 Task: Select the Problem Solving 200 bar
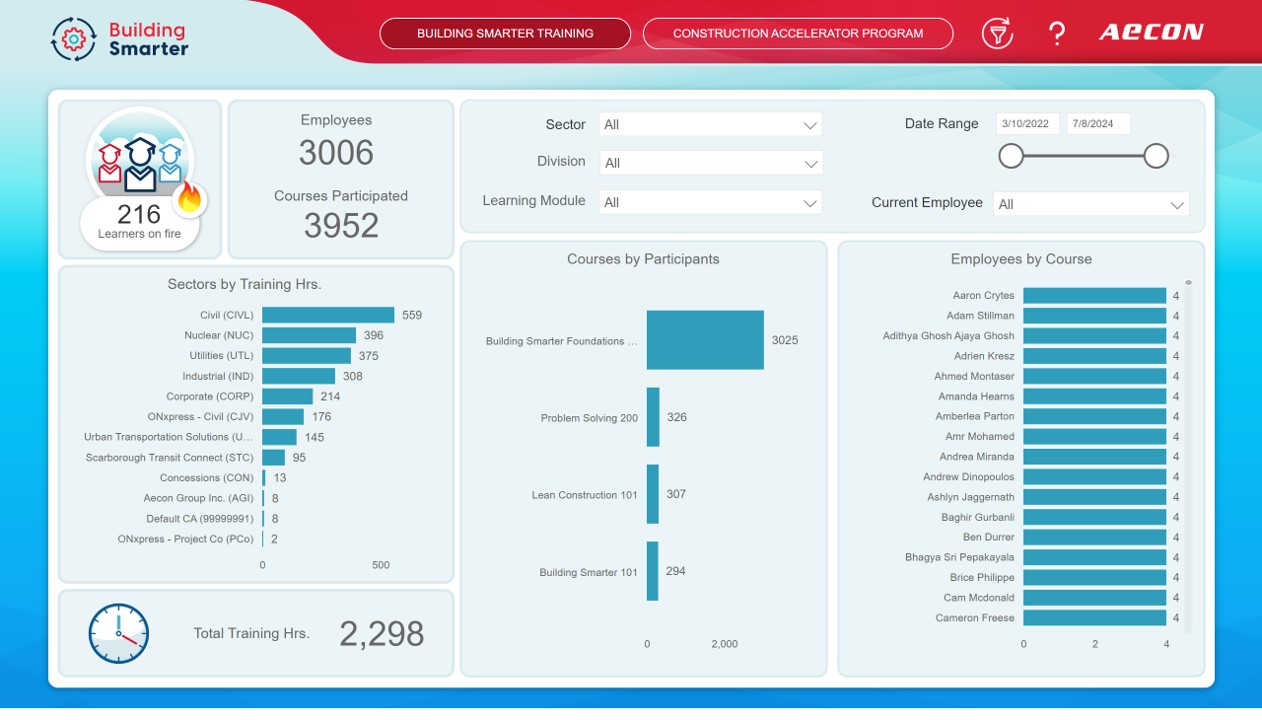(653, 417)
